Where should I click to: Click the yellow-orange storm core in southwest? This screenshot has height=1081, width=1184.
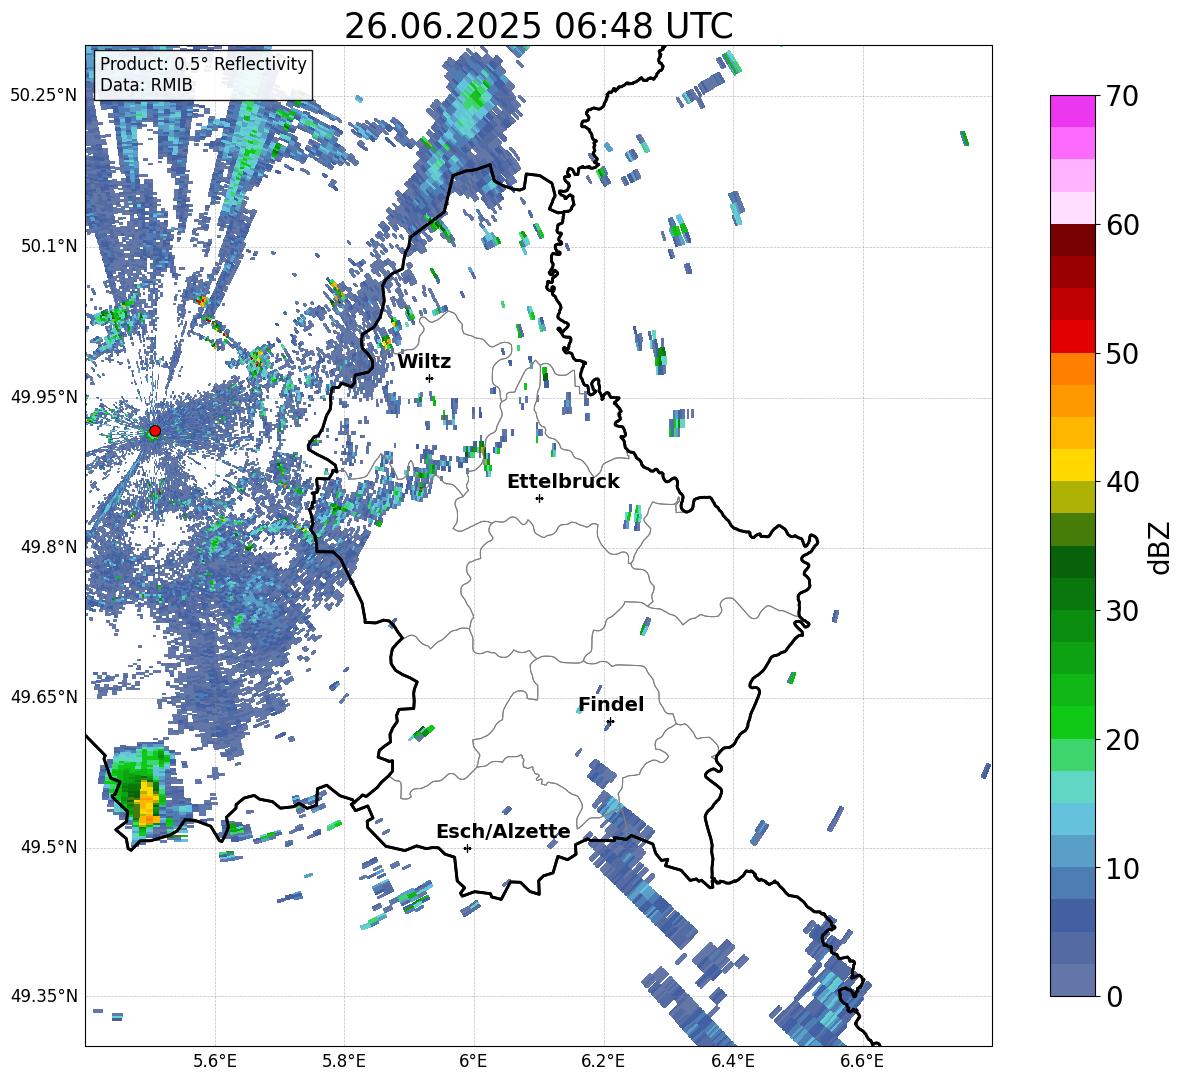click(x=146, y=803)
